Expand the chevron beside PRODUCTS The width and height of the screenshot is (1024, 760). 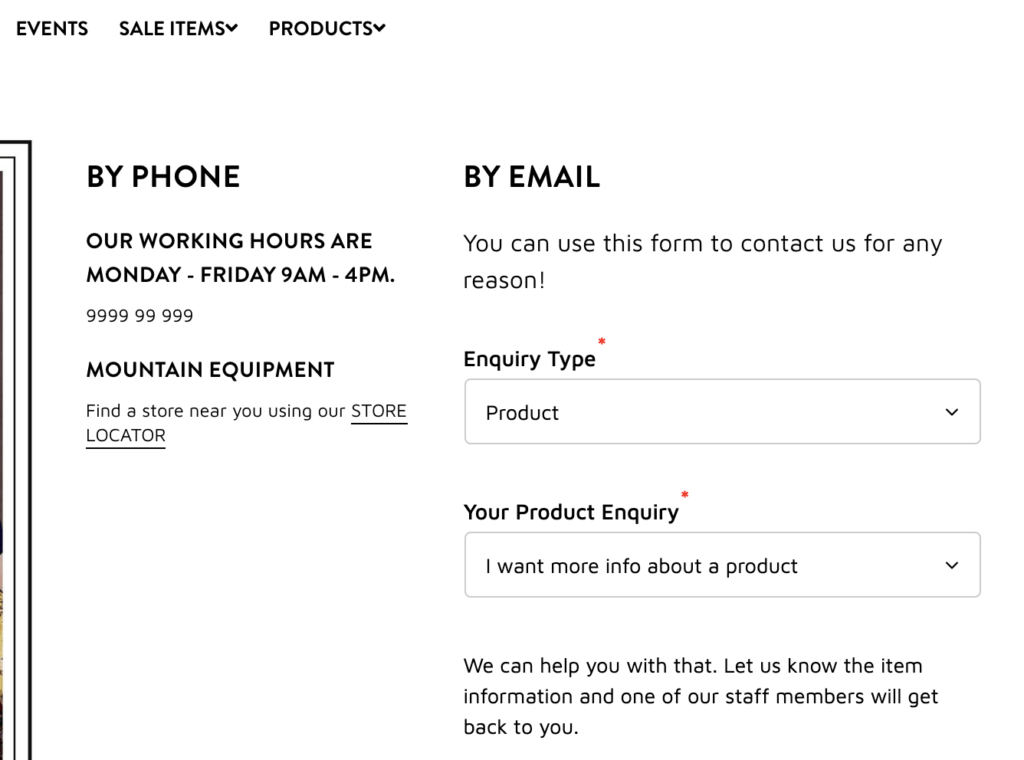pos(379,28)
